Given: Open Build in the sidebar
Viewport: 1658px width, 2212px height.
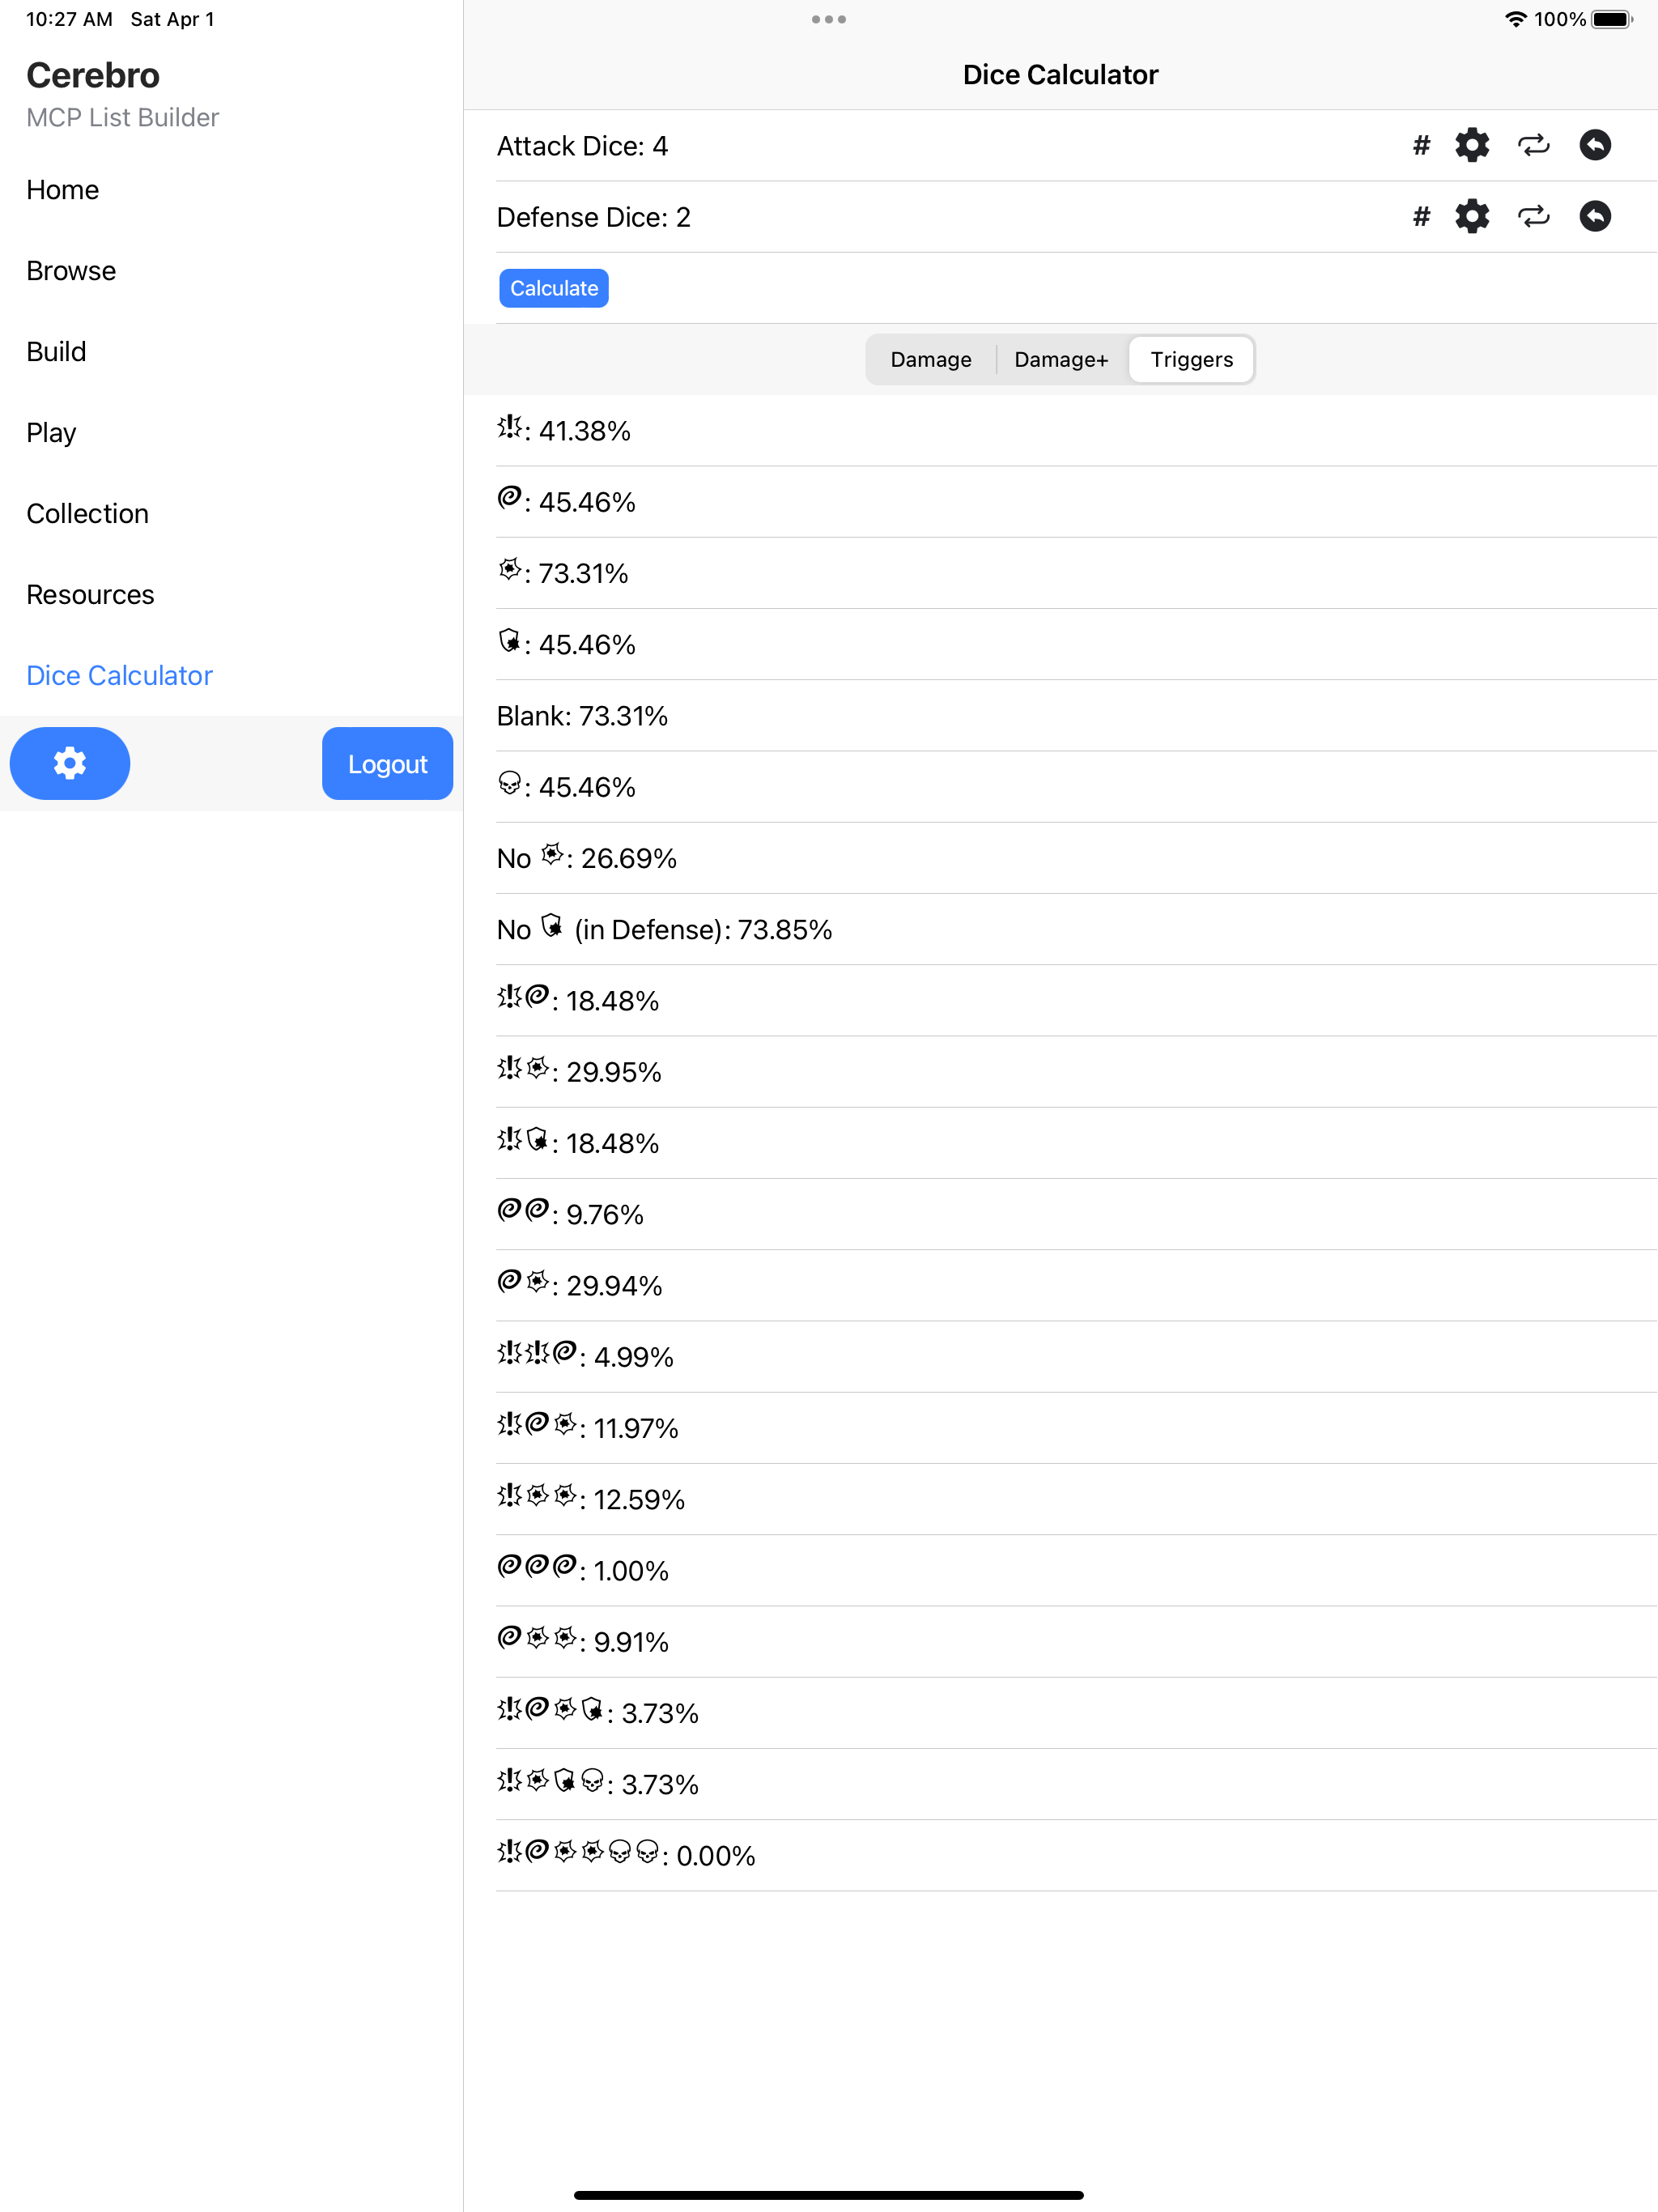Looking at the screenshot, I should [x=56, y=352].
